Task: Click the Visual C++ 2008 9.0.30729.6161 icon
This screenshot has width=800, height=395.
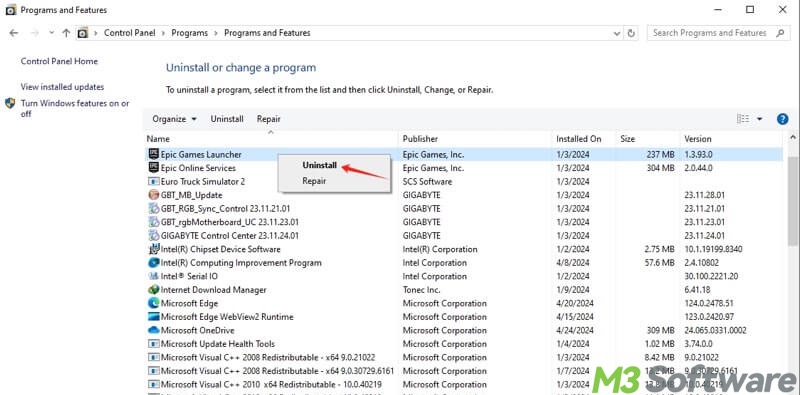Action: pos(153,371)
